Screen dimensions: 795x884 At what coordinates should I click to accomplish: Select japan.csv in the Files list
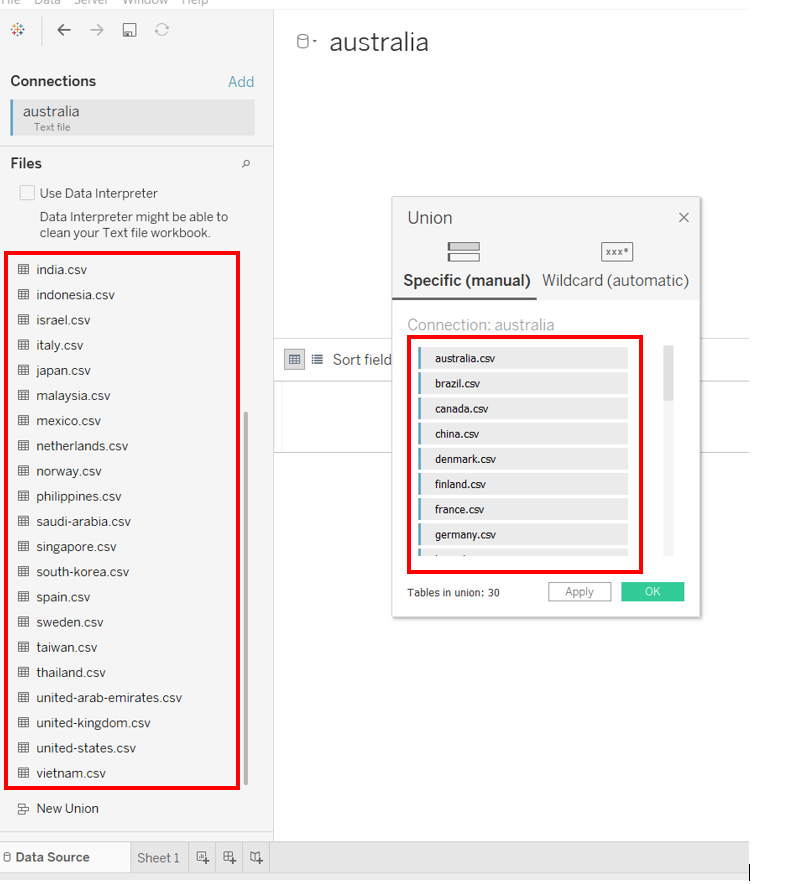63,370
